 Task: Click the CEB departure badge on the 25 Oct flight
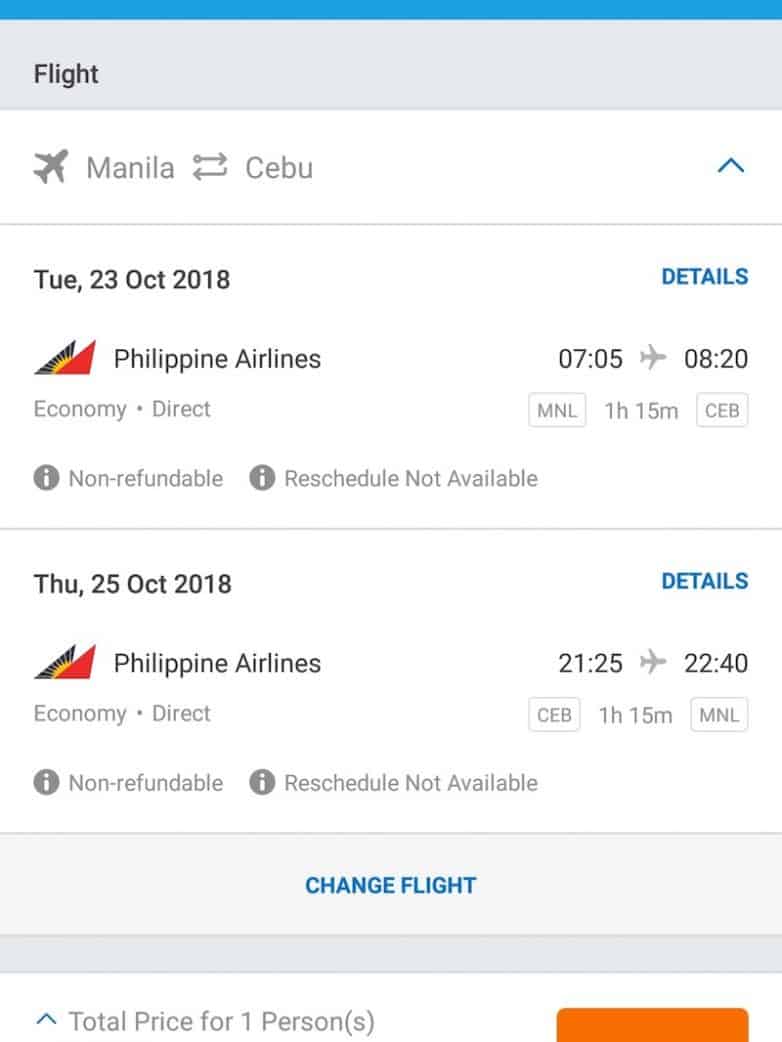coord(554,715)
